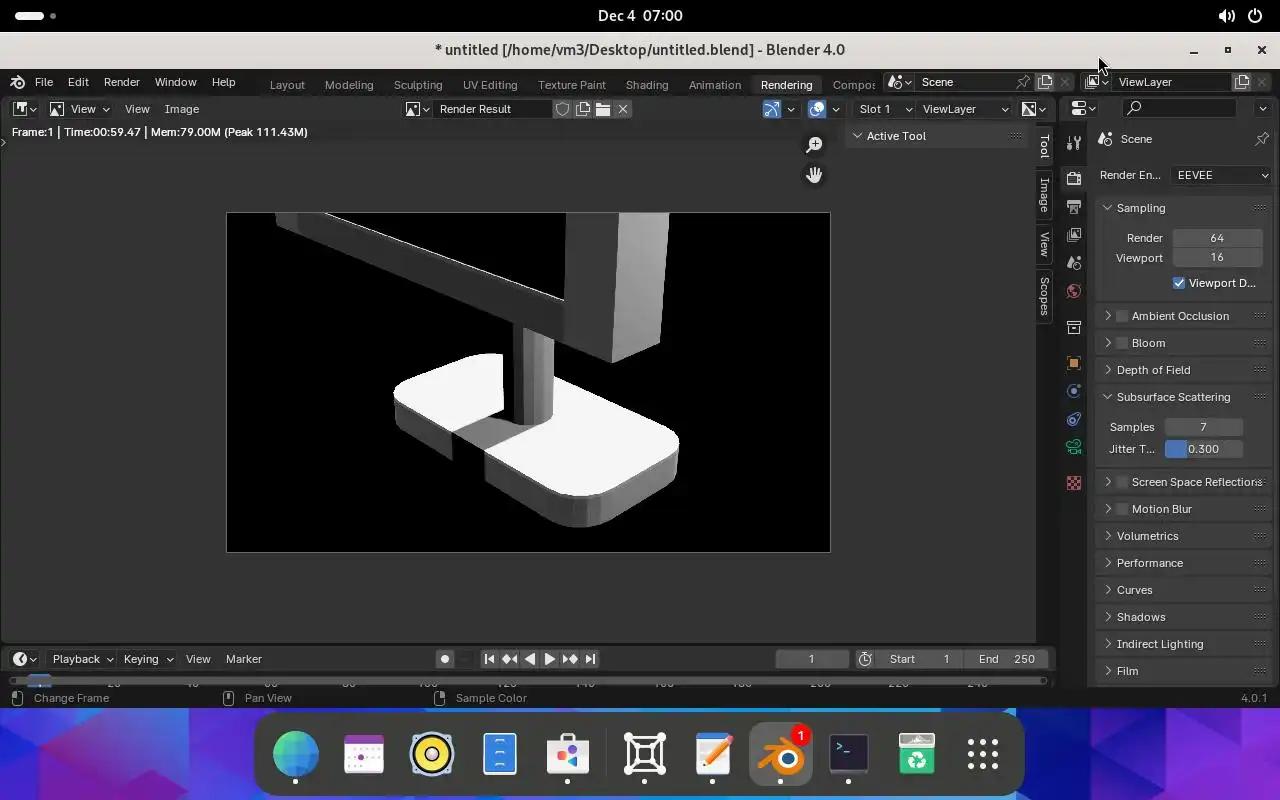Viewport: 1280px width, 800px height.
Task: Click the pan hand icon in the viewer
Action: point(814,175)
